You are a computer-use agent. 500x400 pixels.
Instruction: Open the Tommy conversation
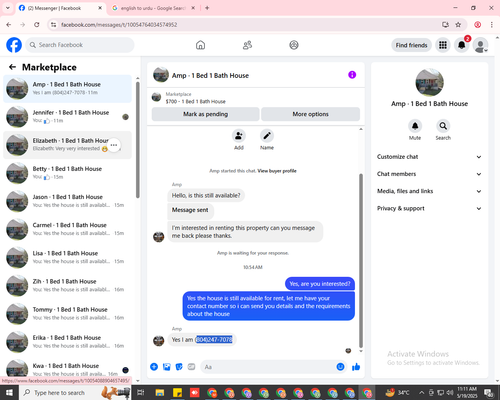tap(67, 314)
